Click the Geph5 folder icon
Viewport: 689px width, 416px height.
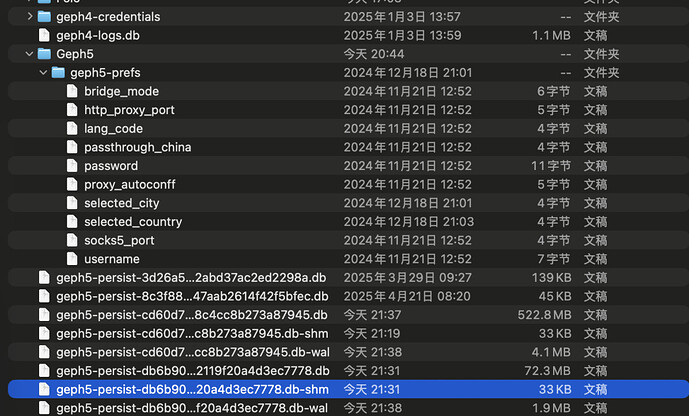(44, 54)
